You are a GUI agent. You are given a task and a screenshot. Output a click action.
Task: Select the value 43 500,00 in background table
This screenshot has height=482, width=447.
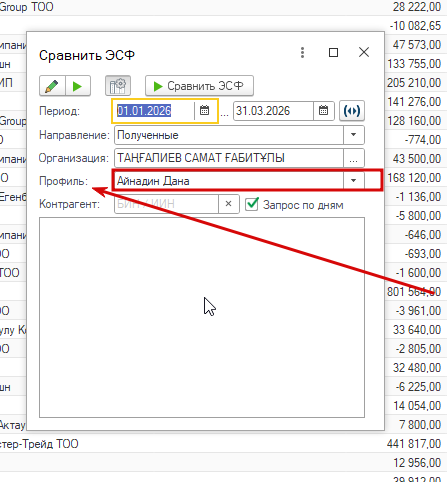[417, 159]
